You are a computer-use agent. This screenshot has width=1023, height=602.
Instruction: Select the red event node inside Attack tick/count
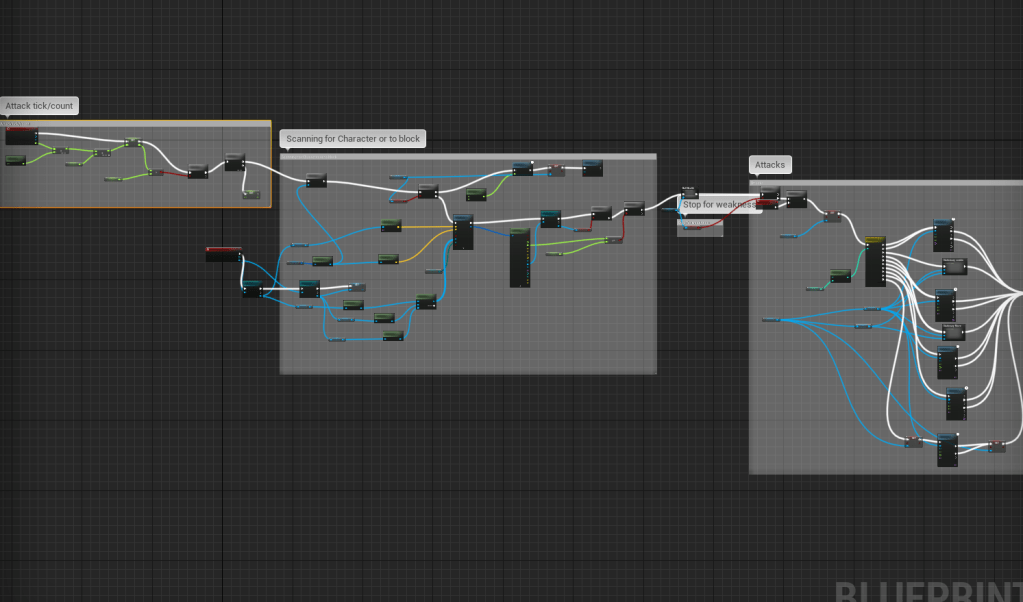(21, 135)
